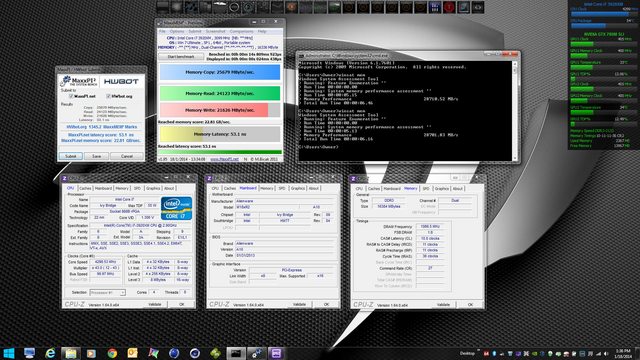This screenshot has width=640, height=360.
Task: Switch to About tab in CPU-Z Memory window
Action: point(458,189)
